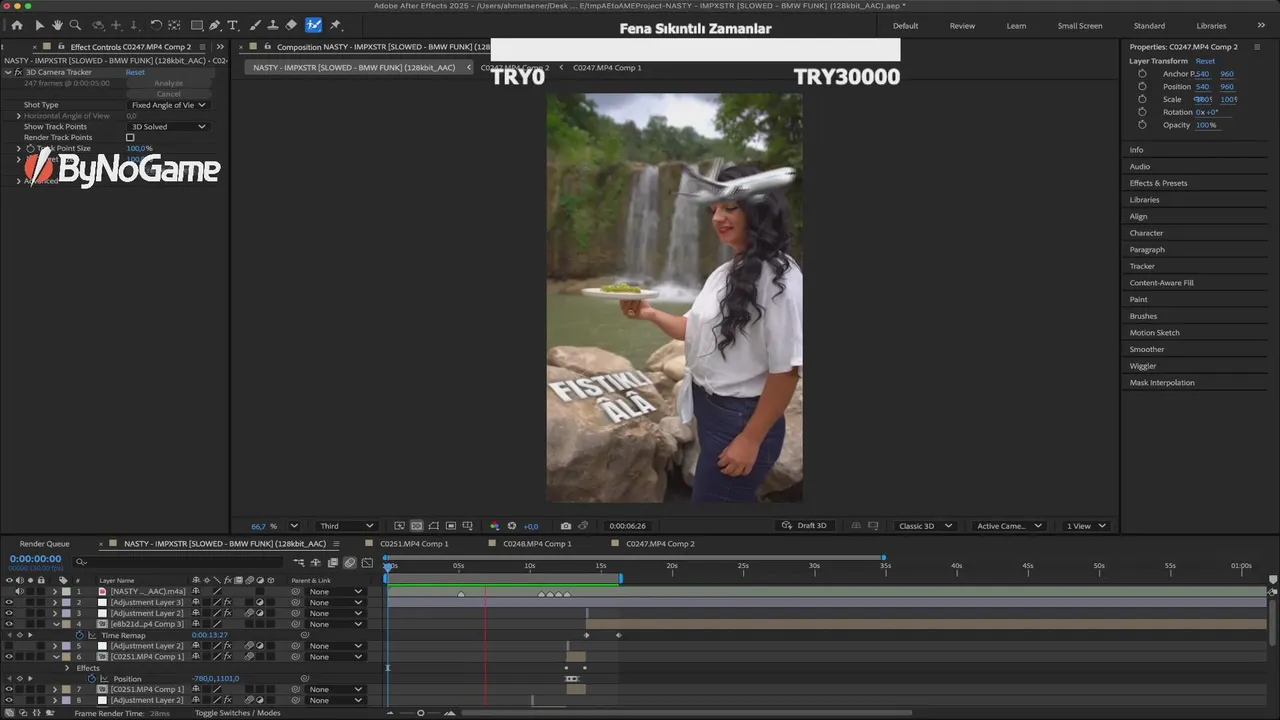Select the Zoom (magnifier) tool
The height and width of the screenshot is (720, 1280).
click(75, 25)
